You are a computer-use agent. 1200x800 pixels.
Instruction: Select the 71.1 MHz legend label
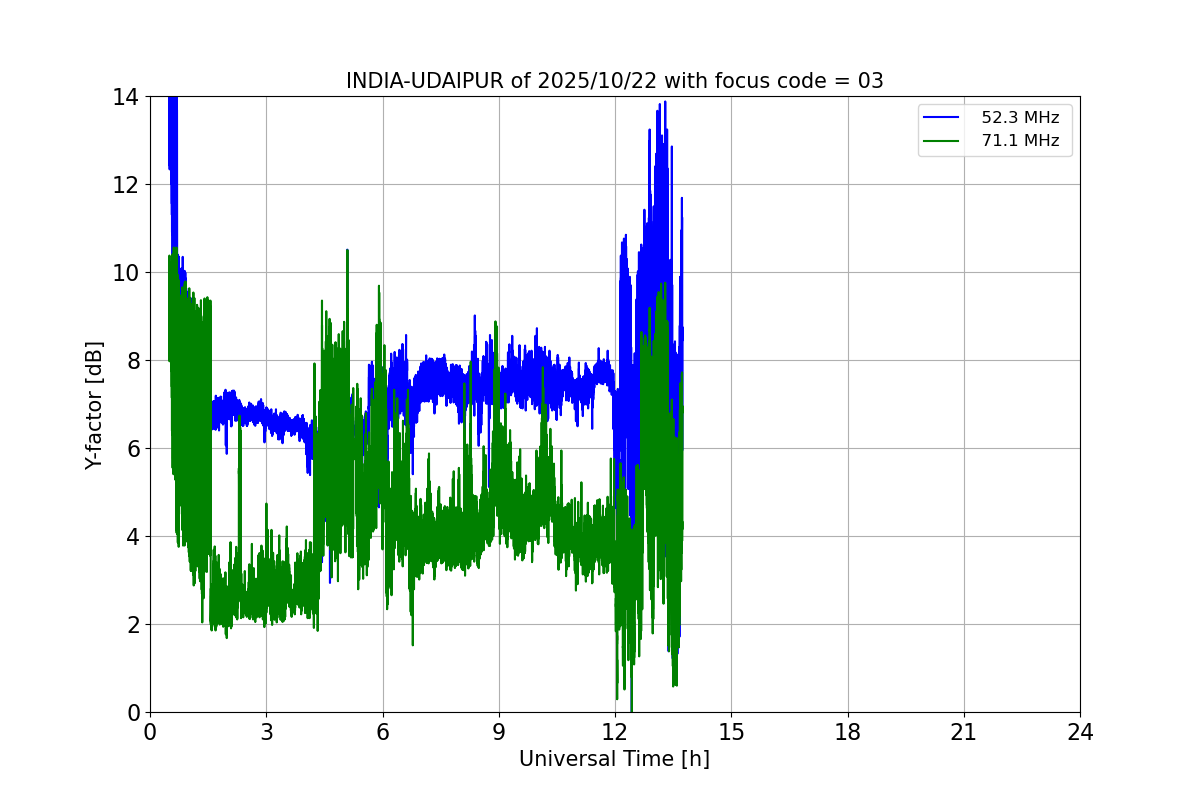pyautogui.click(x=1020, y=141)
